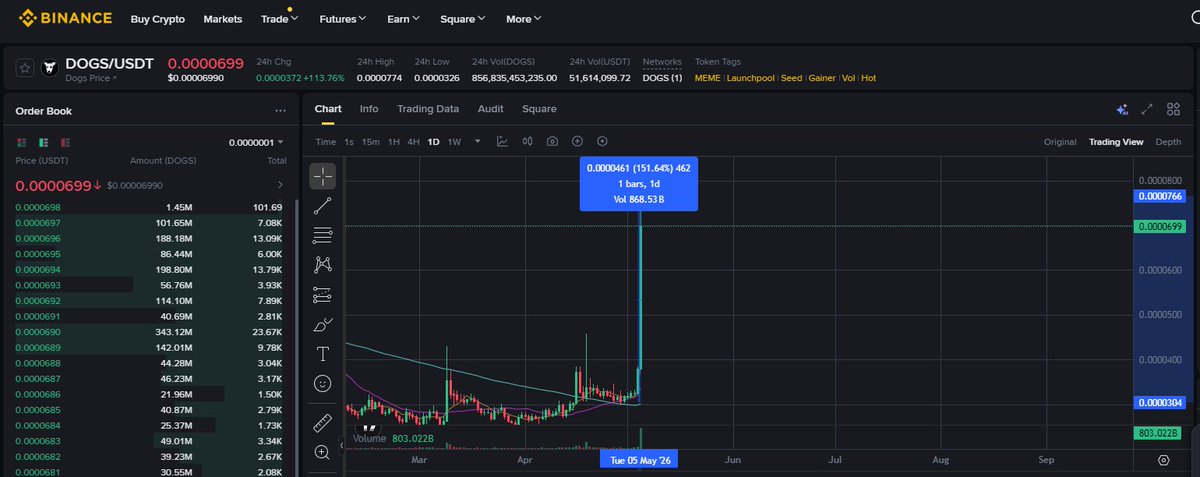Switch chart to Original view
Viewport: 1200px width, 477px height.
[1060, 142]
